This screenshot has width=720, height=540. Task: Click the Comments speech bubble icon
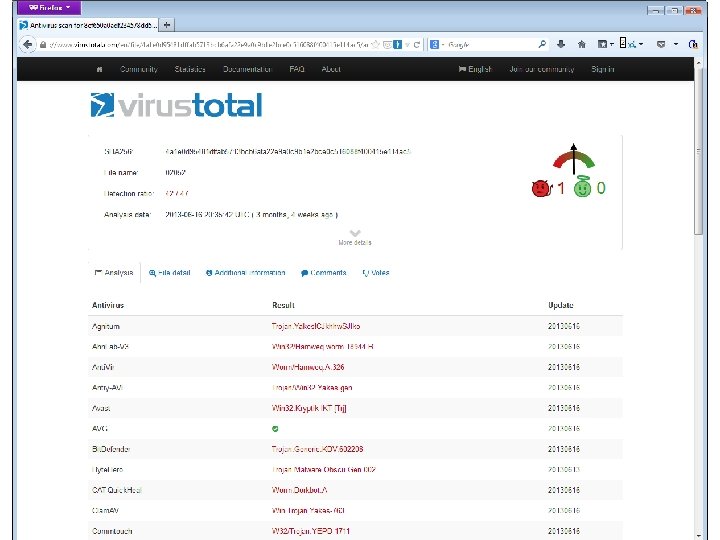tap(304, 273)
